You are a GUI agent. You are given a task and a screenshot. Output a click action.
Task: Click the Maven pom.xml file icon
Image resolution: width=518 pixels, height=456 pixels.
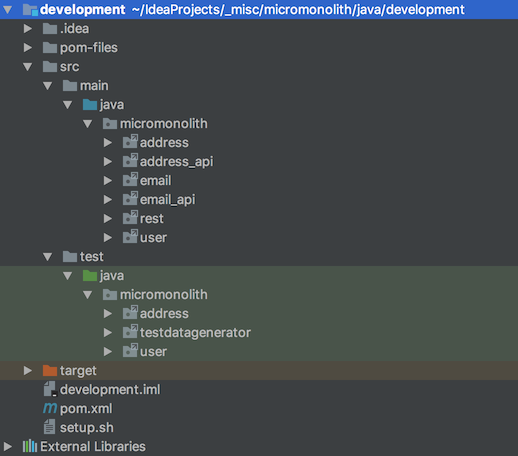pos(50,408)
